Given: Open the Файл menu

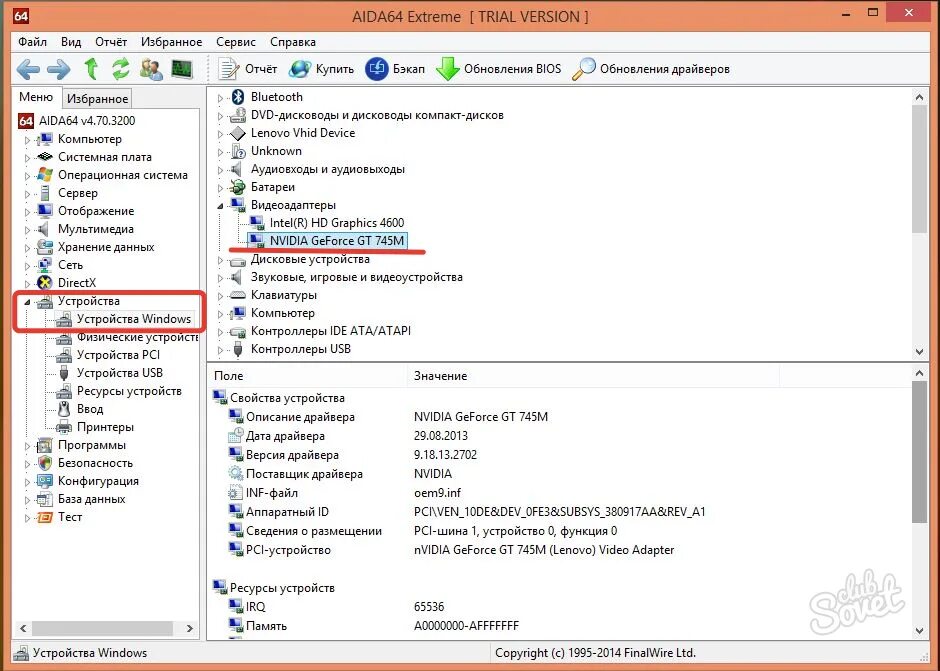Looking at the screenshot, I should 32,42.
